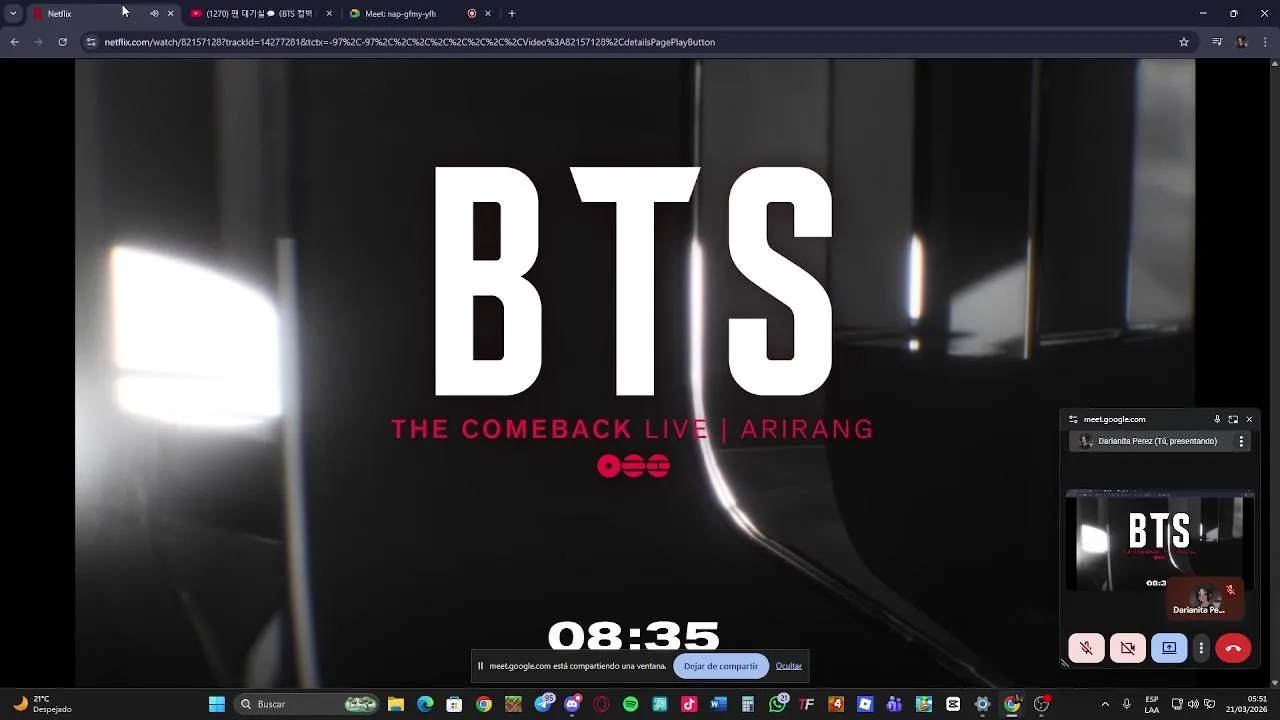Screen dimensions: 1280x720
Task: Open Calculator from taskbar
Action: [747, 704]
